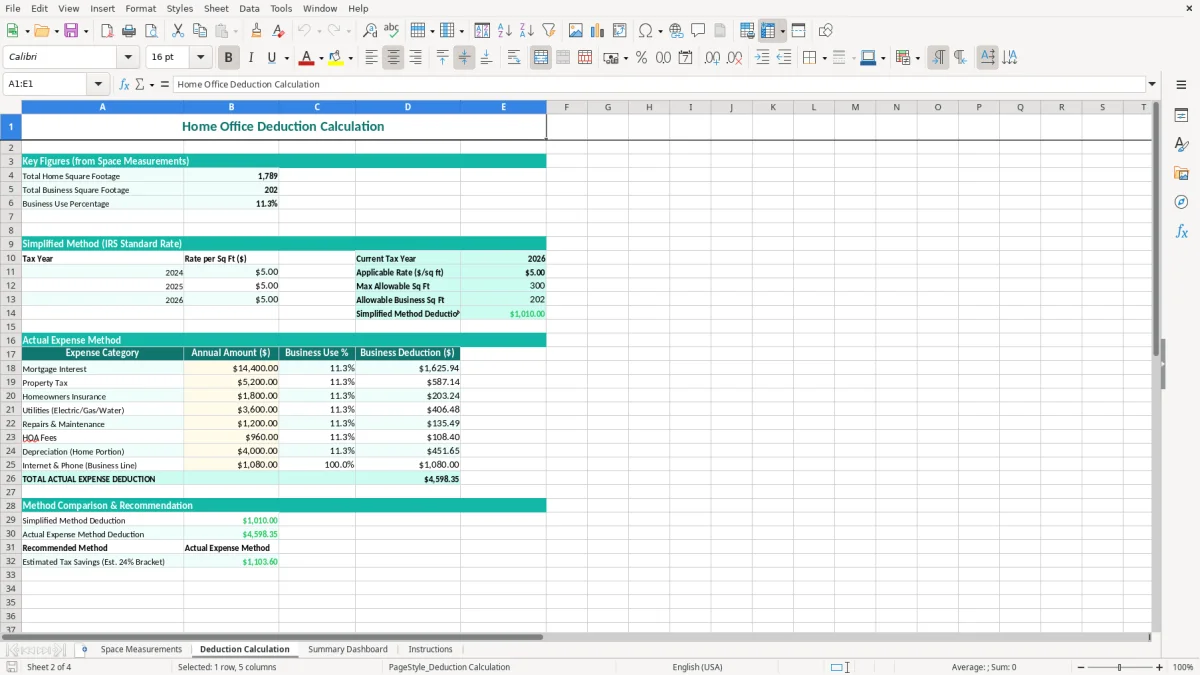Expand the formula bar
Screen dimensions: 1200x675
1152,84
